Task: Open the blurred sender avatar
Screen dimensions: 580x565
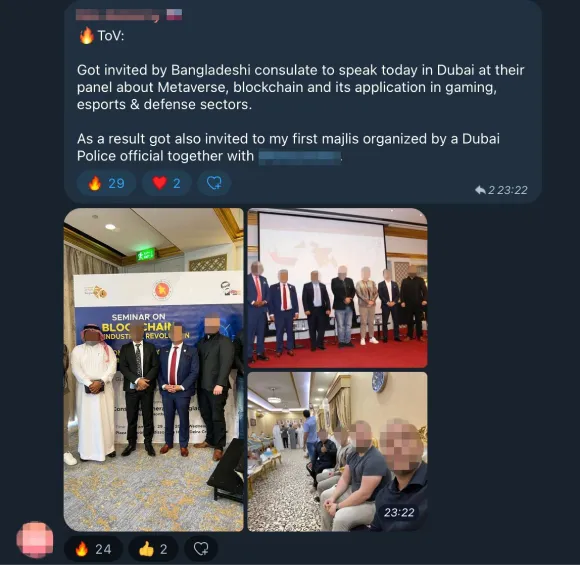Action: (35, 540)
